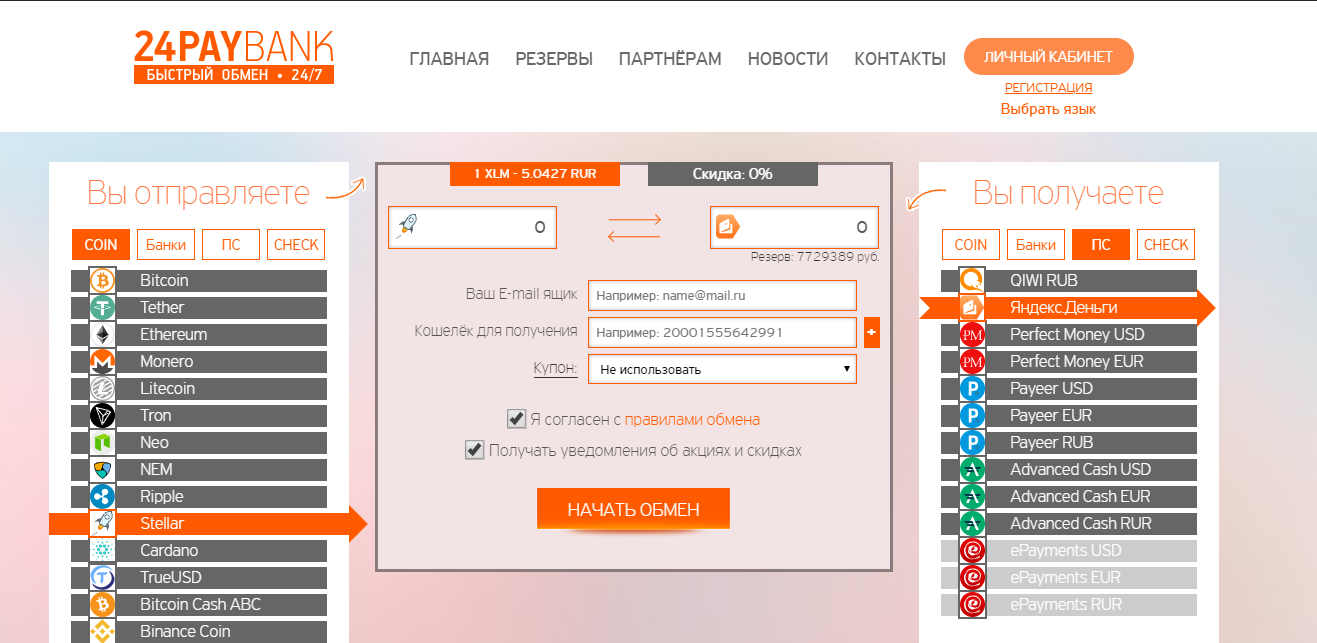Select Банки tab under Вы получаете
This screenshot has height=643, width=1317.
(x=1036, y=244)
